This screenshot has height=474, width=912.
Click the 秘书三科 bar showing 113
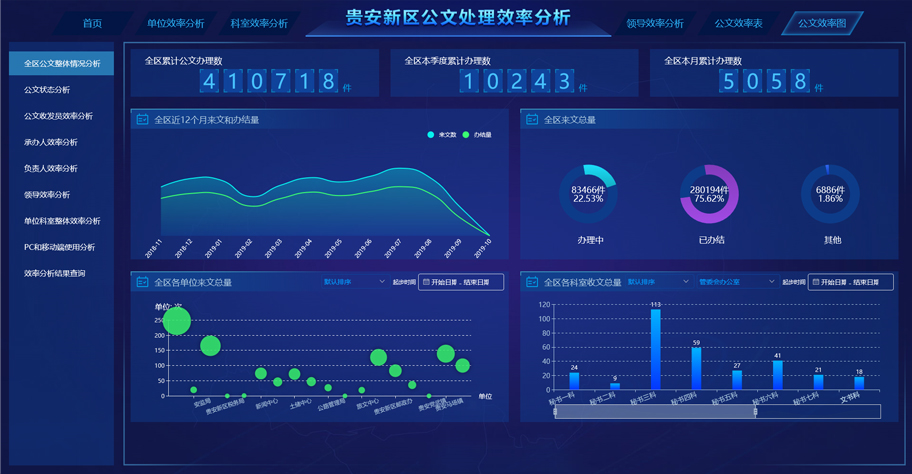pyautogui.click(x=656, y=348)
